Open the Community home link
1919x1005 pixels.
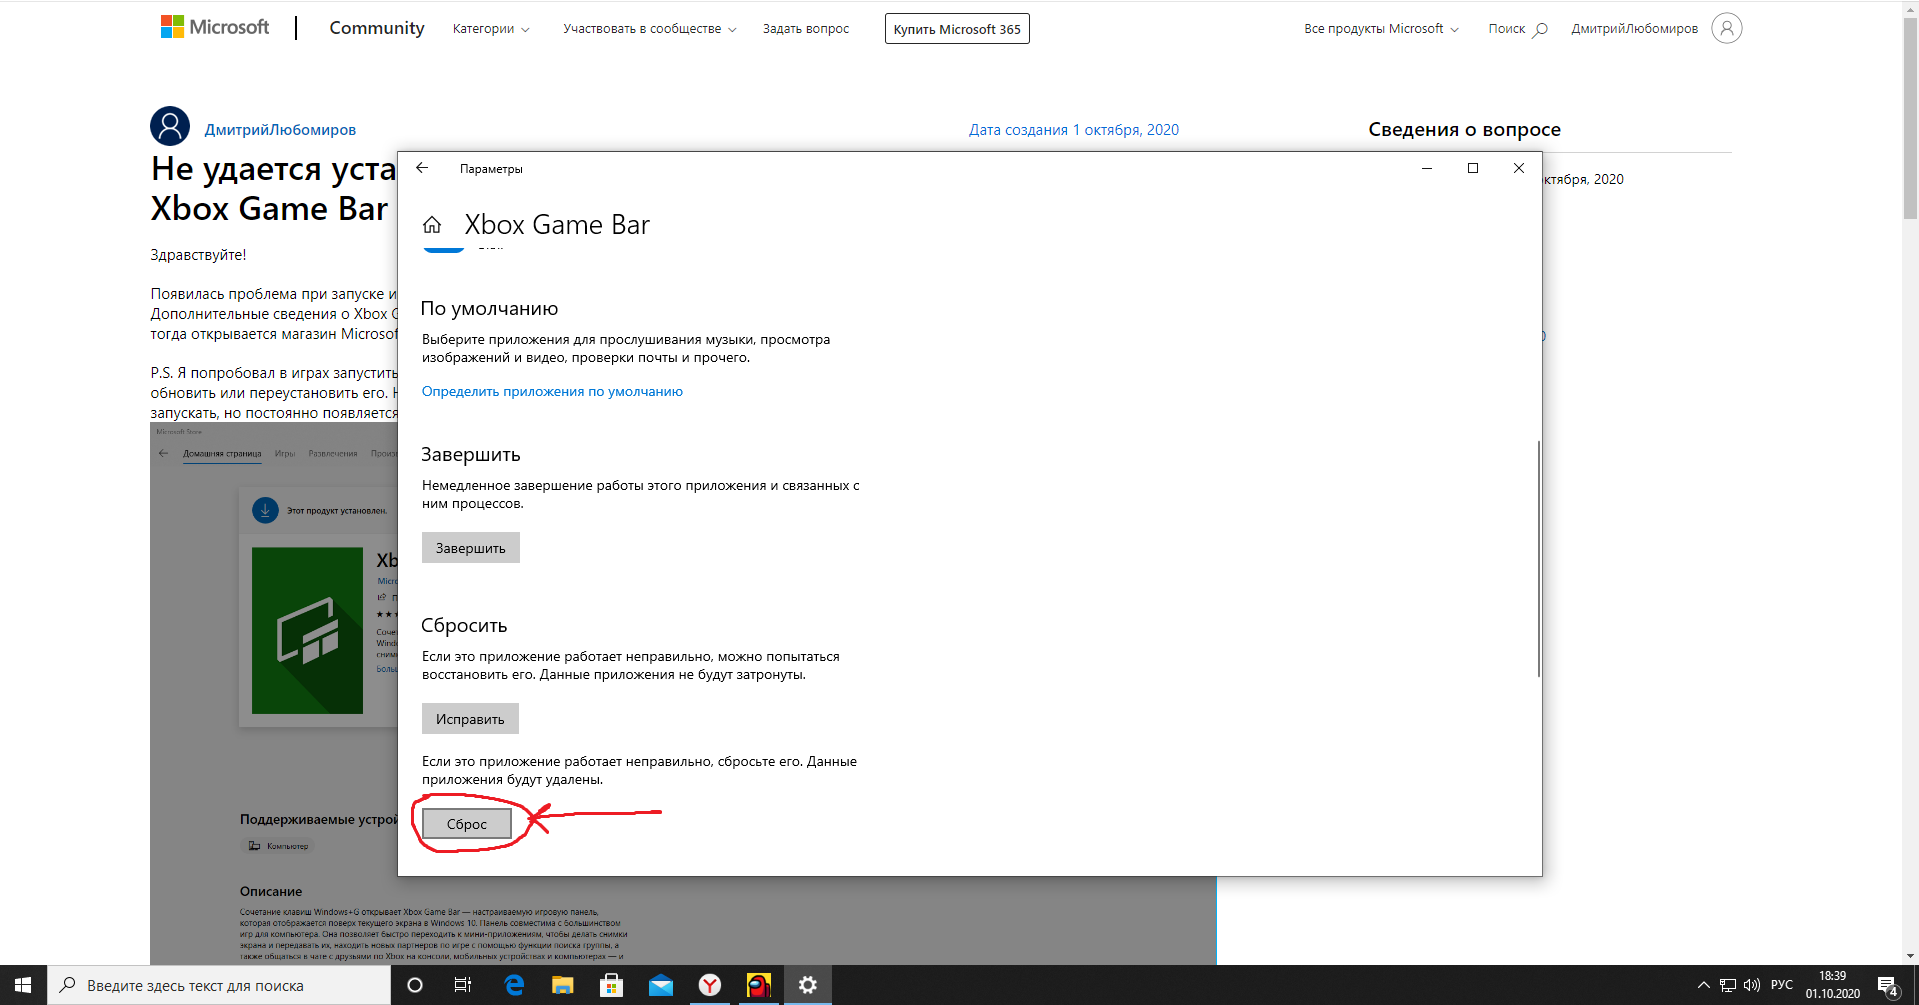point(377,28)
